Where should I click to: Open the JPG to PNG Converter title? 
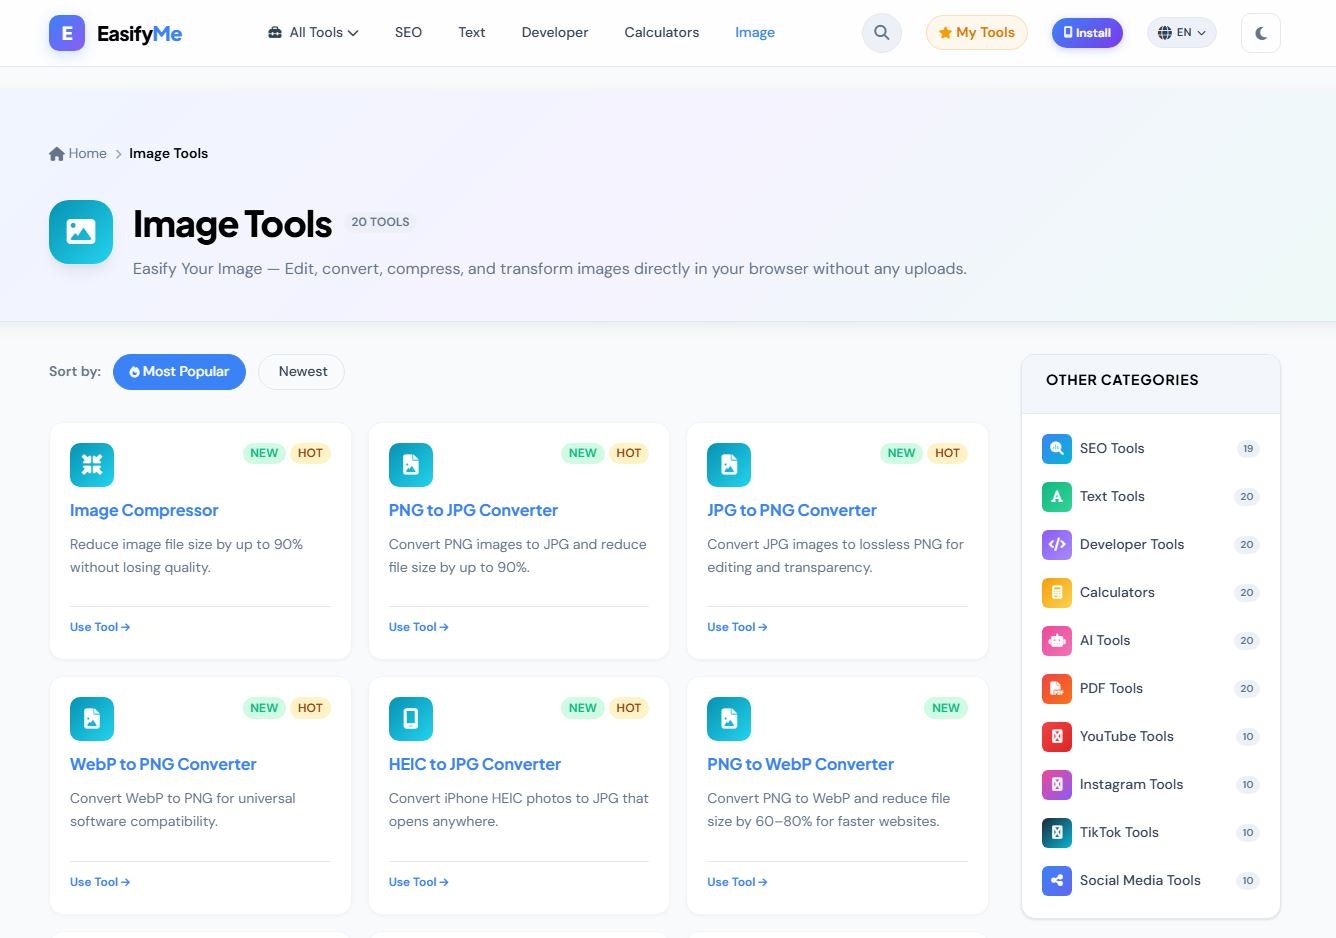tap(792, 510)
